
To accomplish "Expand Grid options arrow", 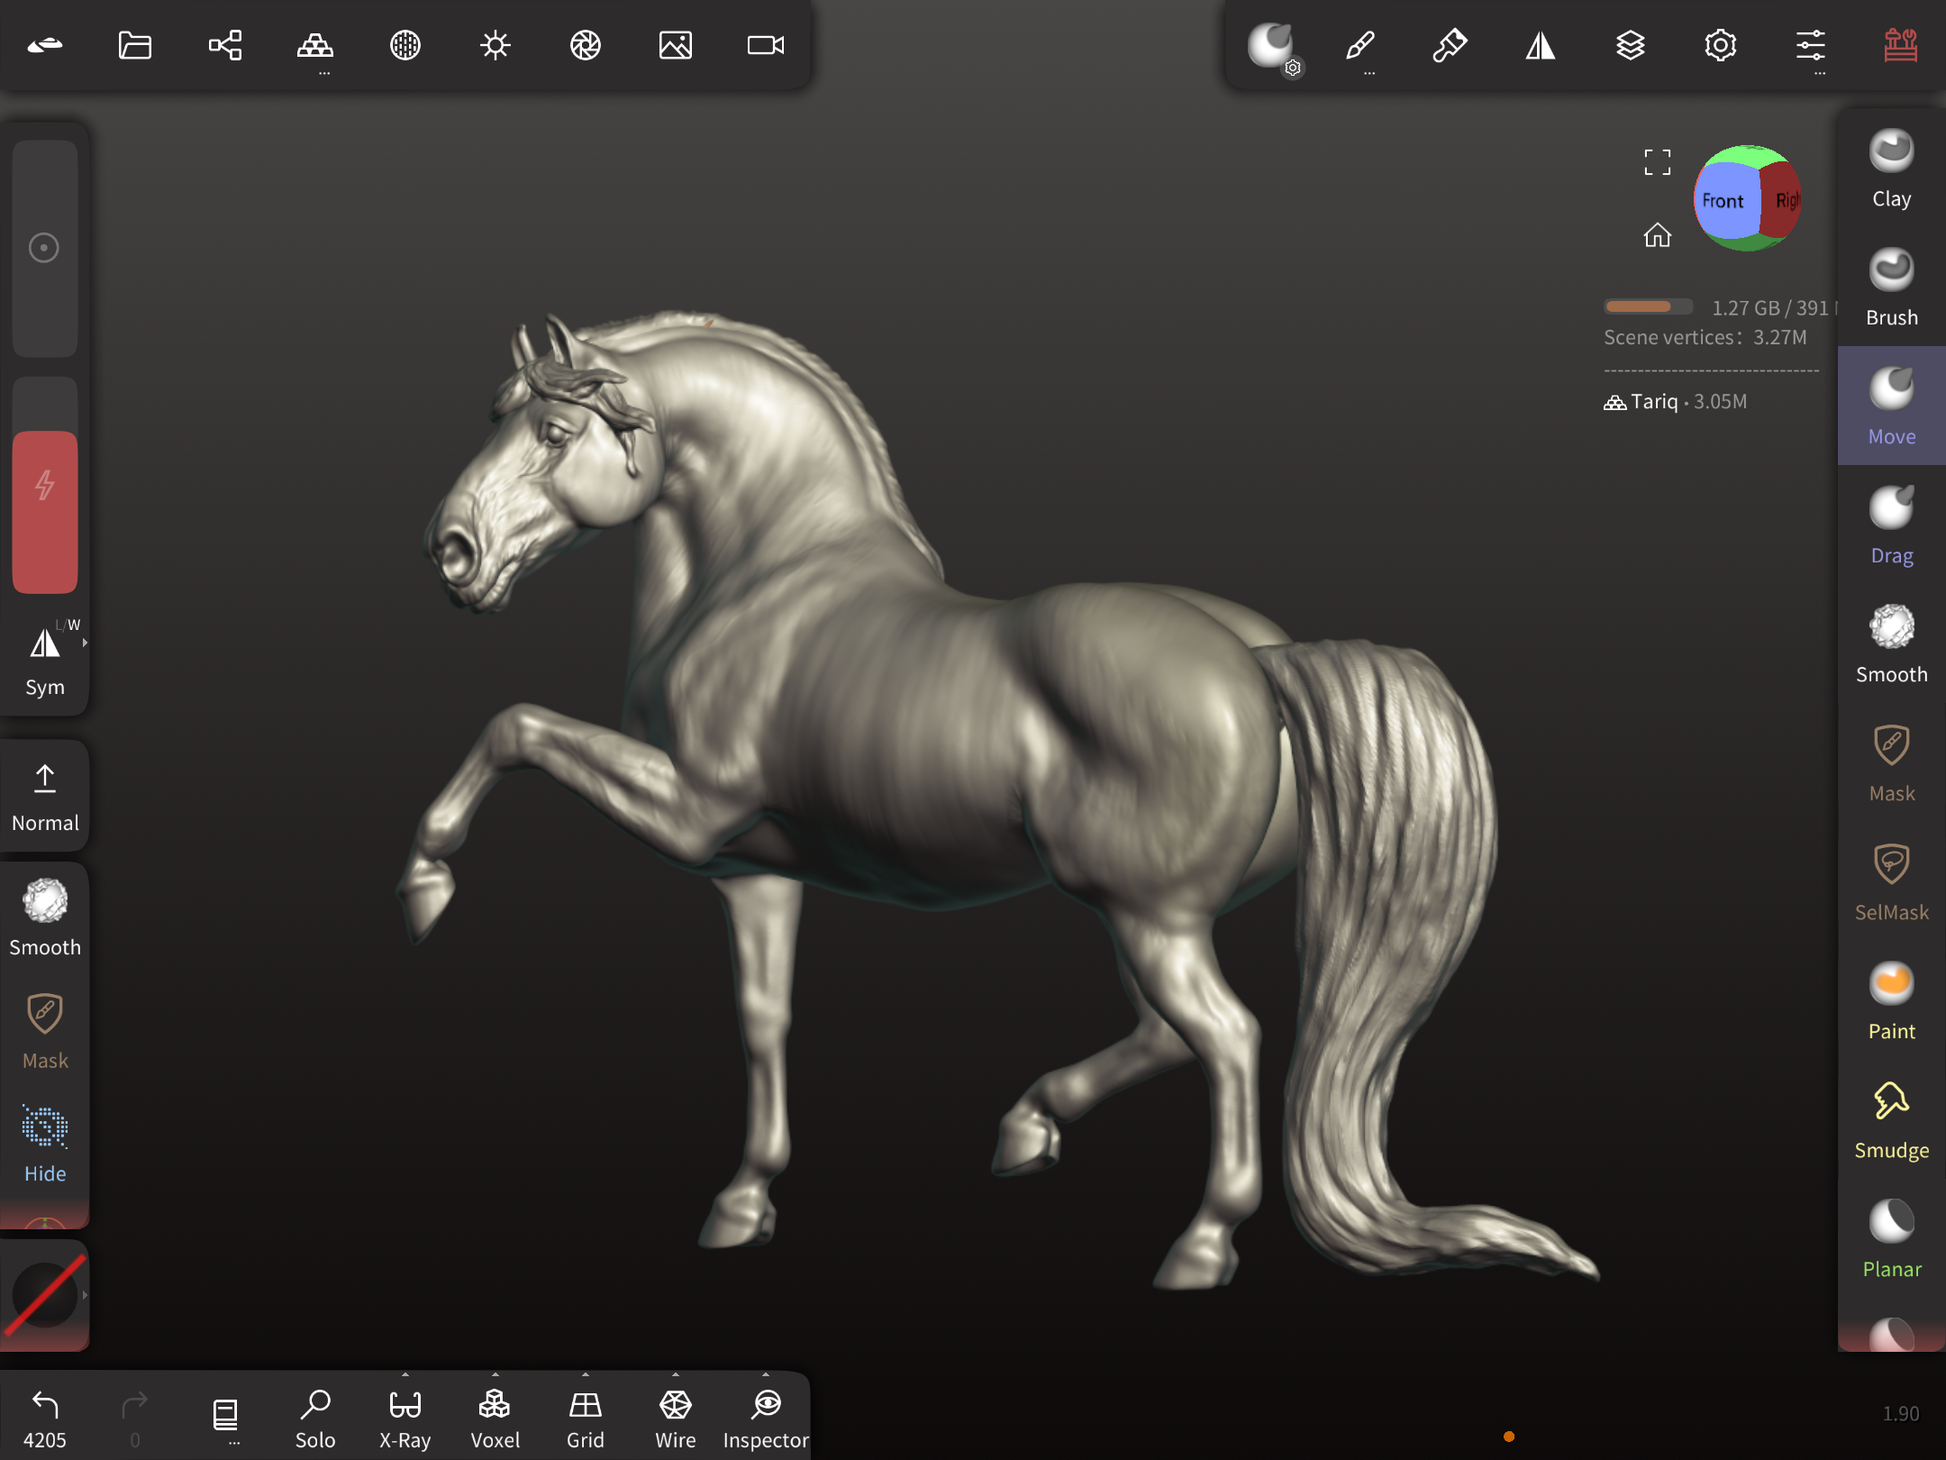I will (585, 1375).
